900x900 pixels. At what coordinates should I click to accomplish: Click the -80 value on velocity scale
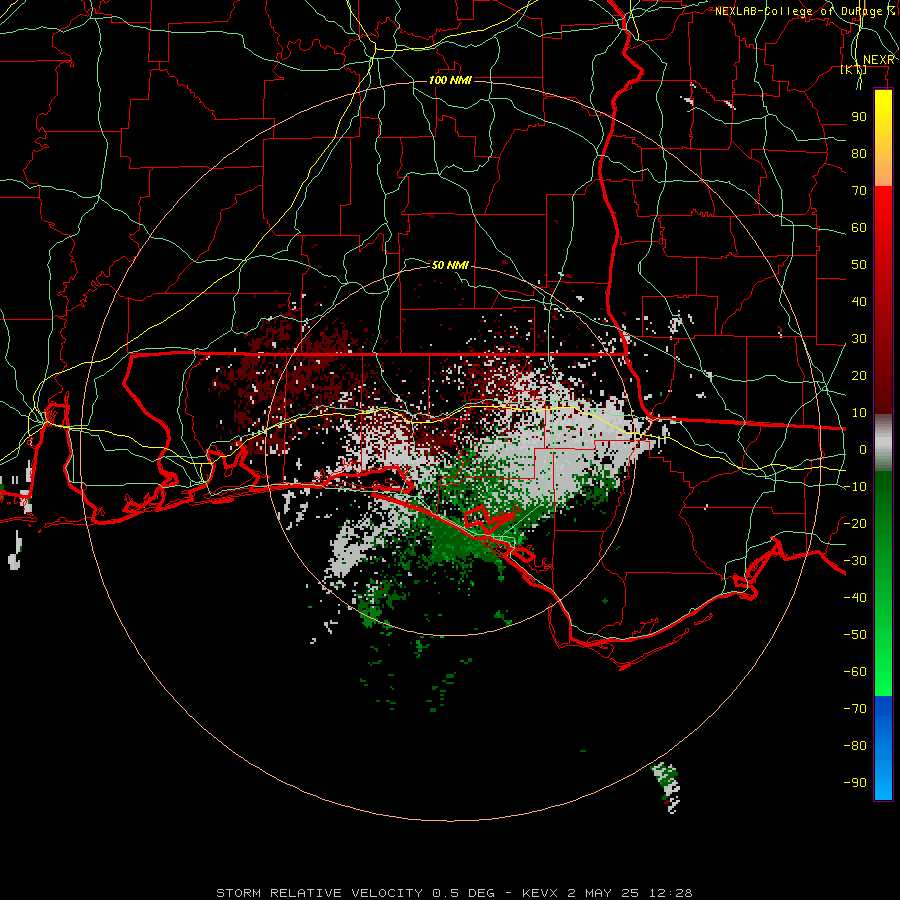(x=856, y=746)
